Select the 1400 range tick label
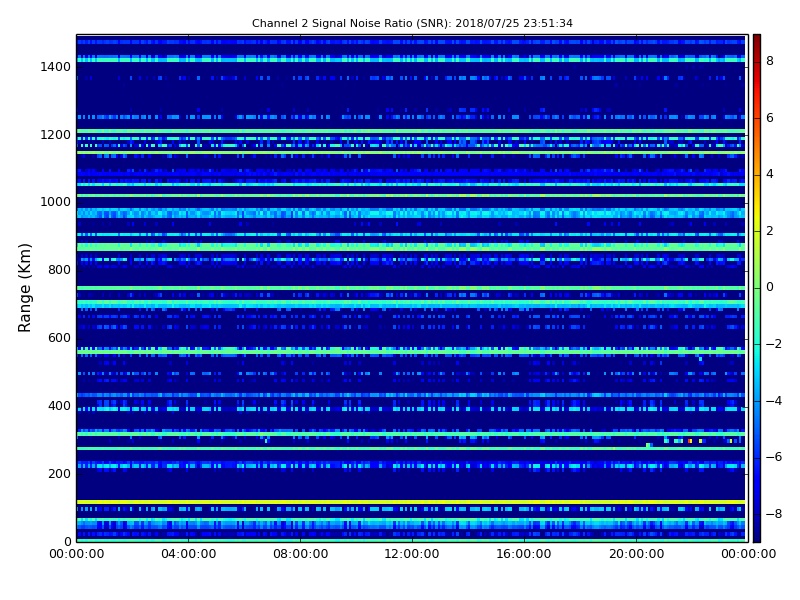Viewport: 800px width, 600px height. (x=56, y=67)
